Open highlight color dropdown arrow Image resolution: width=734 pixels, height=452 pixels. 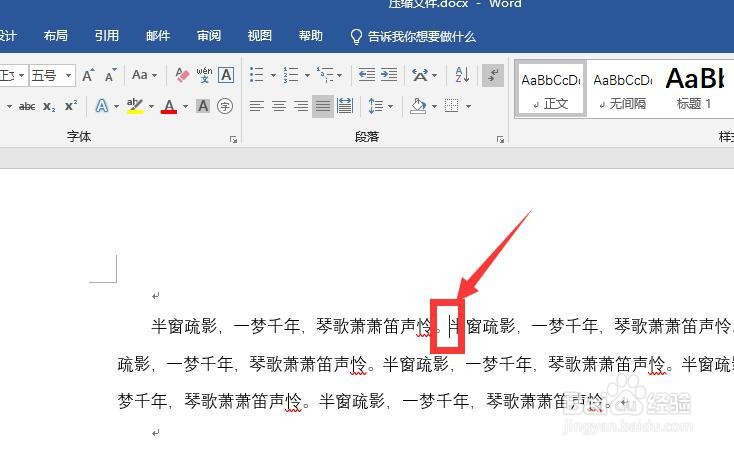pos(151,107)
